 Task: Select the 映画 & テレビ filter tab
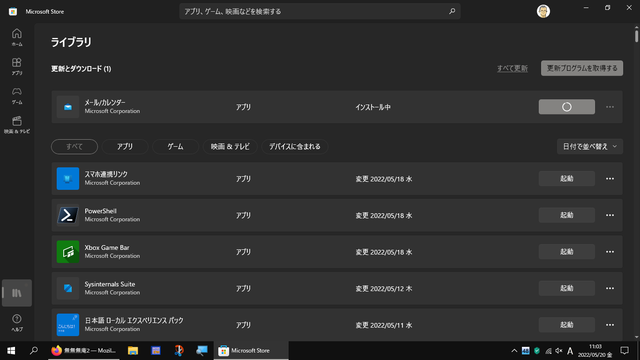pos(230,147)
